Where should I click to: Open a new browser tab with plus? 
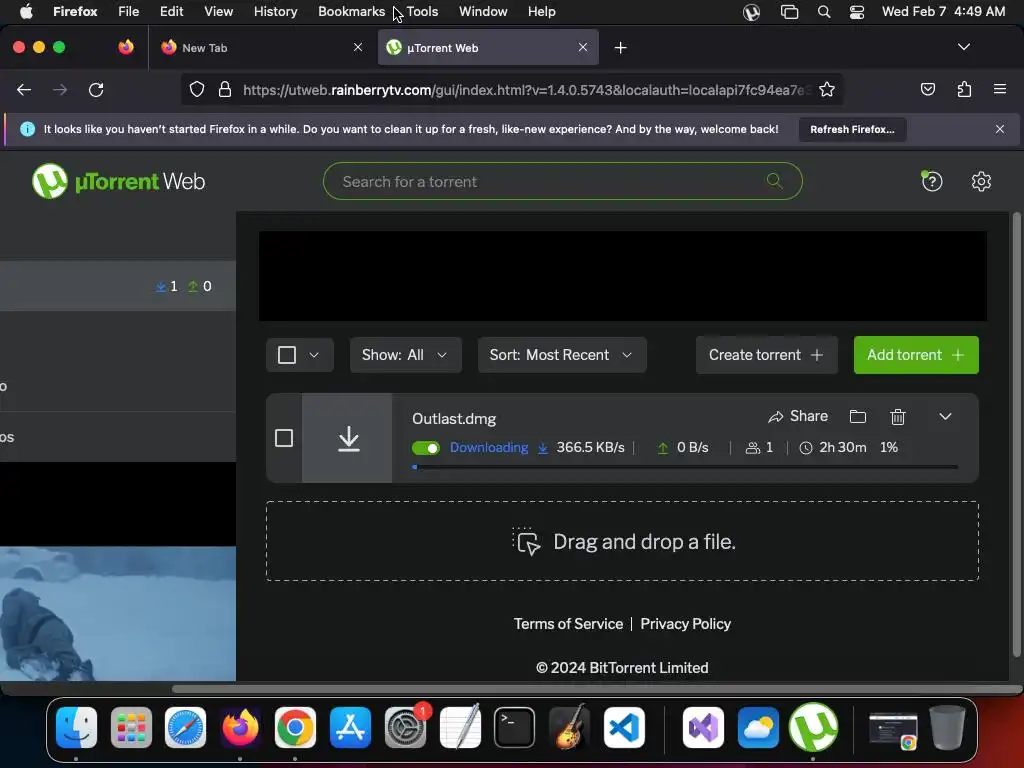click(620, 48)
